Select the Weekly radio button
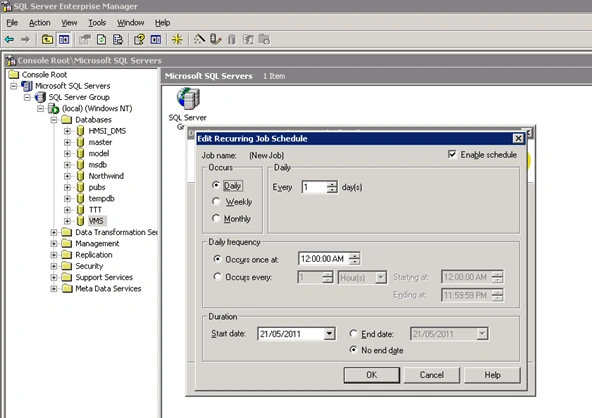 [x=216, y=202]
